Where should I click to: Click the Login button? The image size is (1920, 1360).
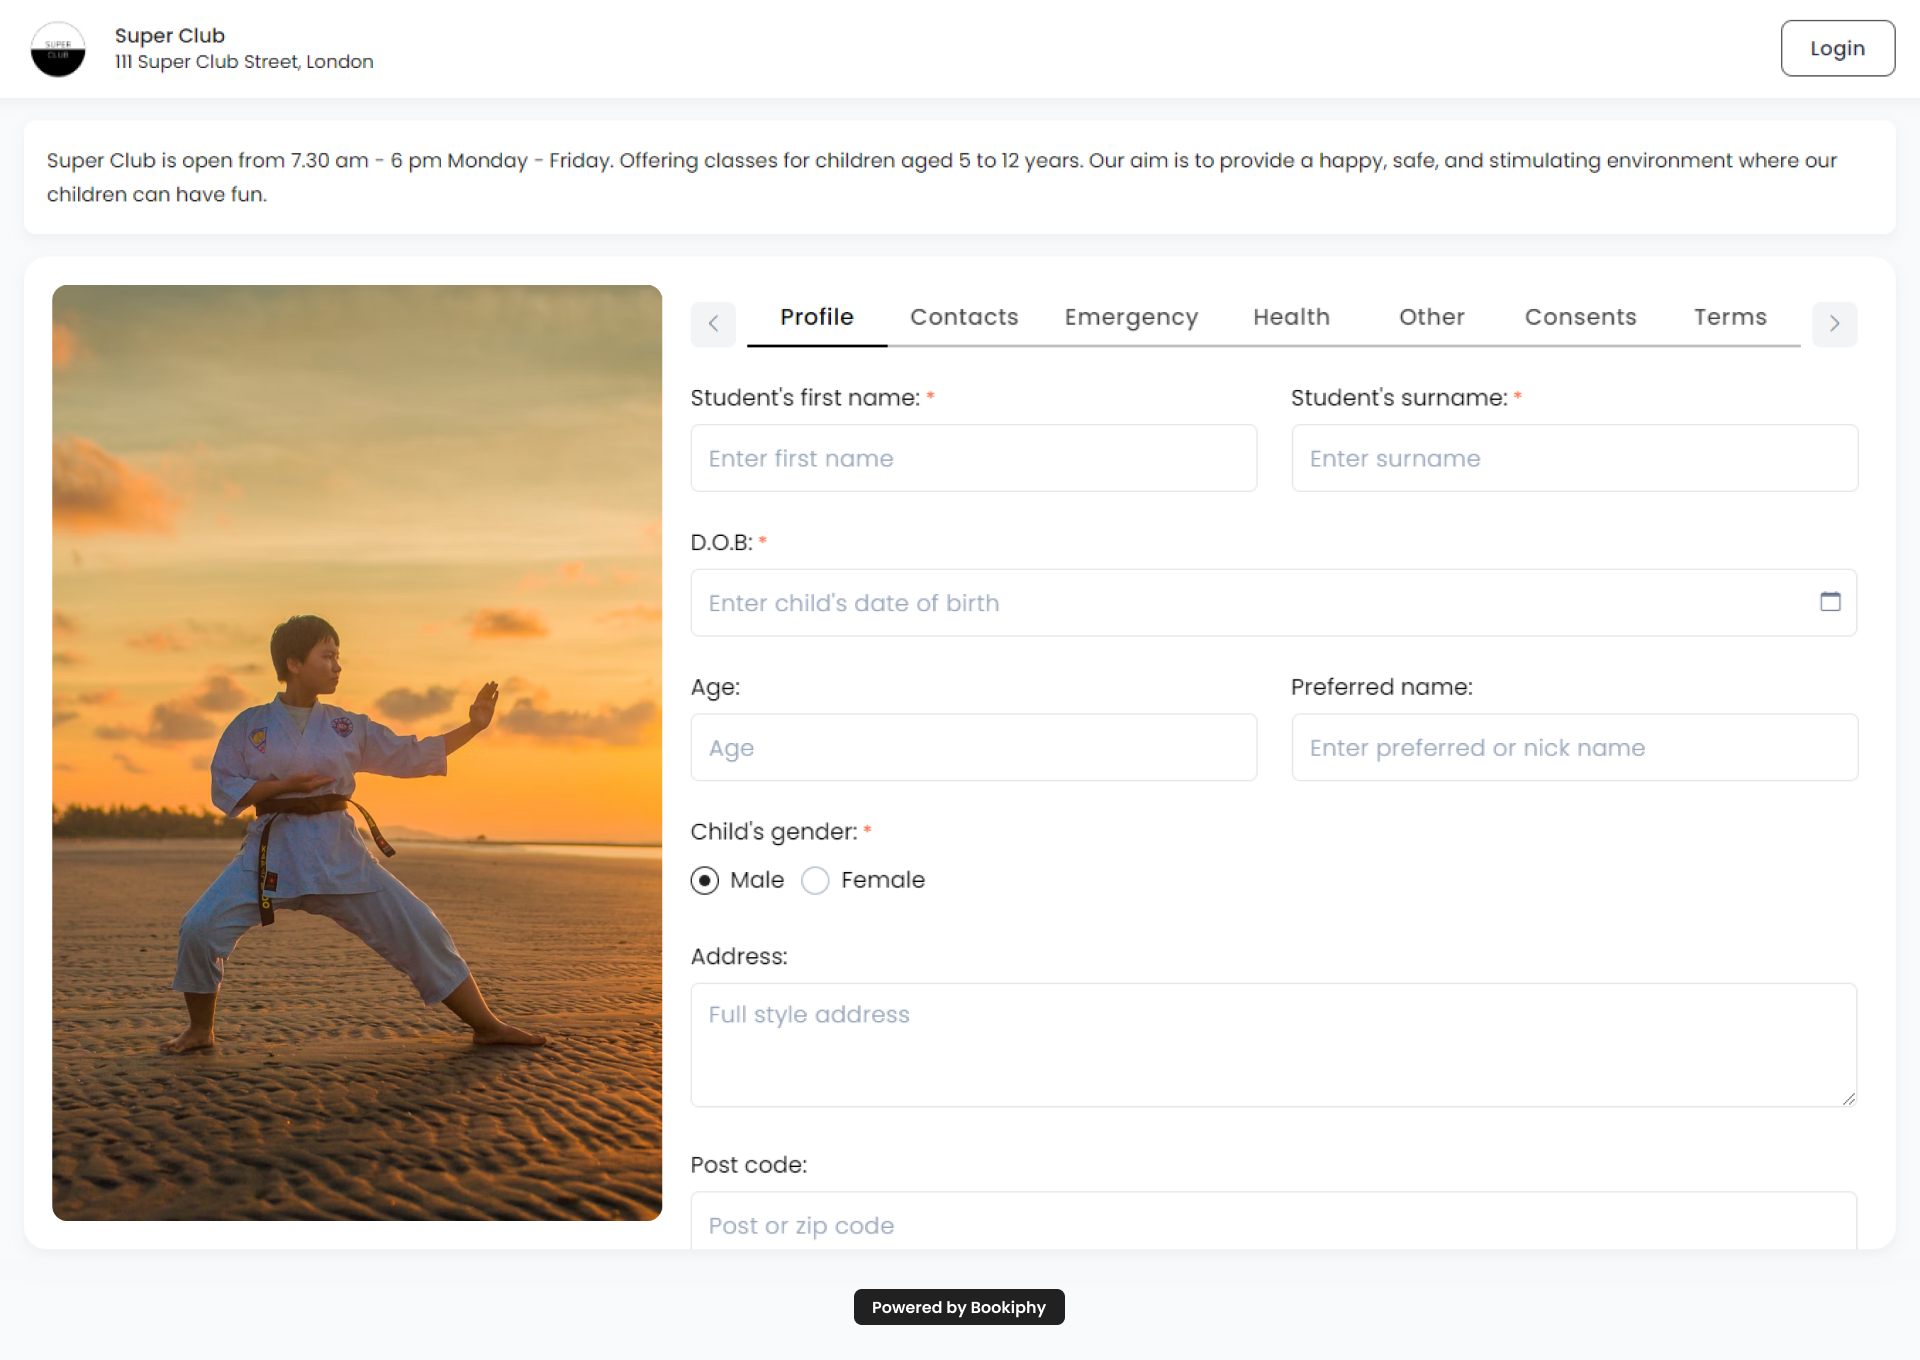pyautogui.click(x=1837, y=47)
